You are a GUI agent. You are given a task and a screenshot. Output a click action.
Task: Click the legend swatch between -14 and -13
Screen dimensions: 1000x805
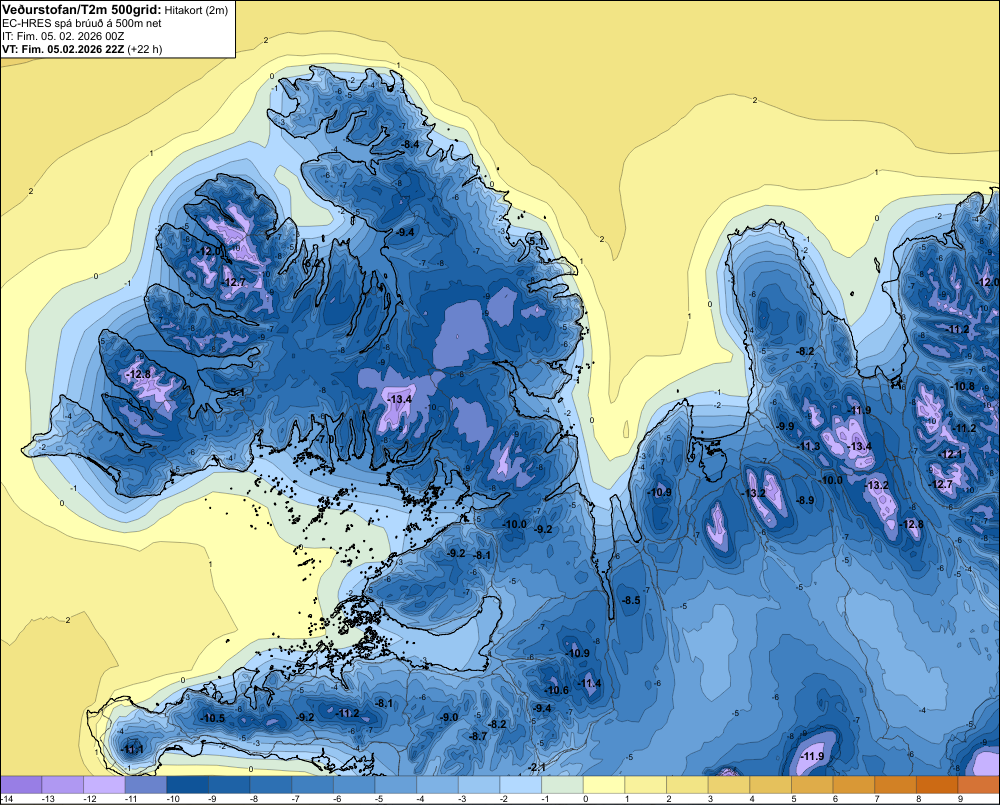pos(21,785)
